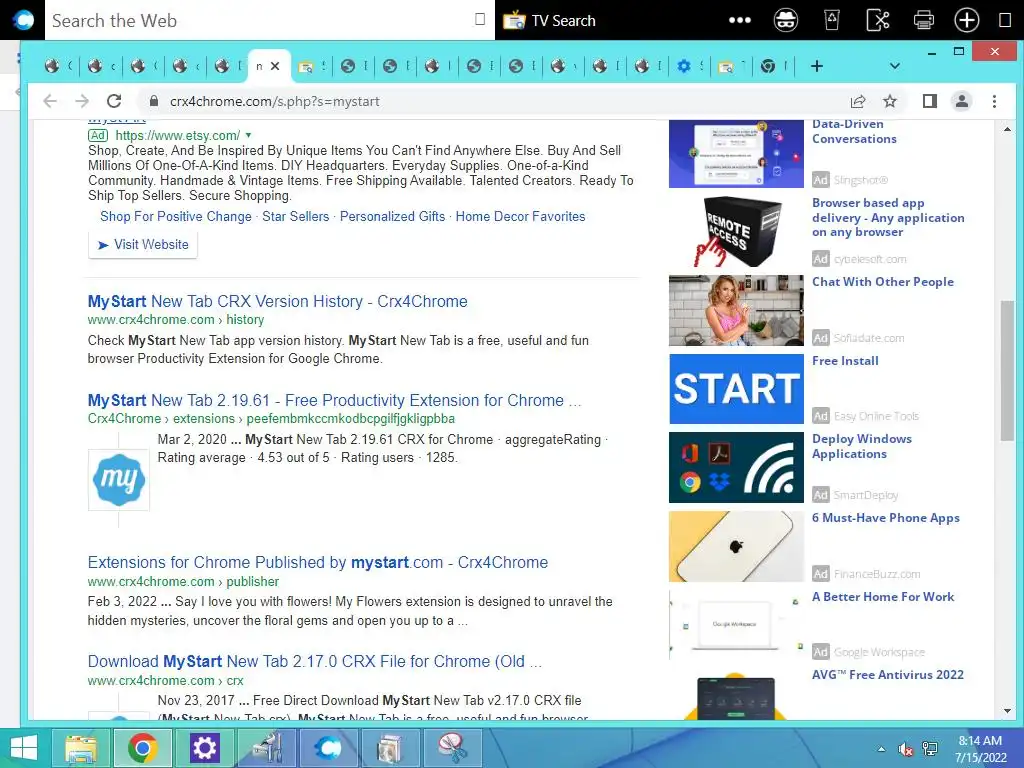Image resolution: width=1024 pixels, height=768 pixels.
Task: Click the page scrollbar up arrow
Action: pyautogui.click(x=1007, y=129)
